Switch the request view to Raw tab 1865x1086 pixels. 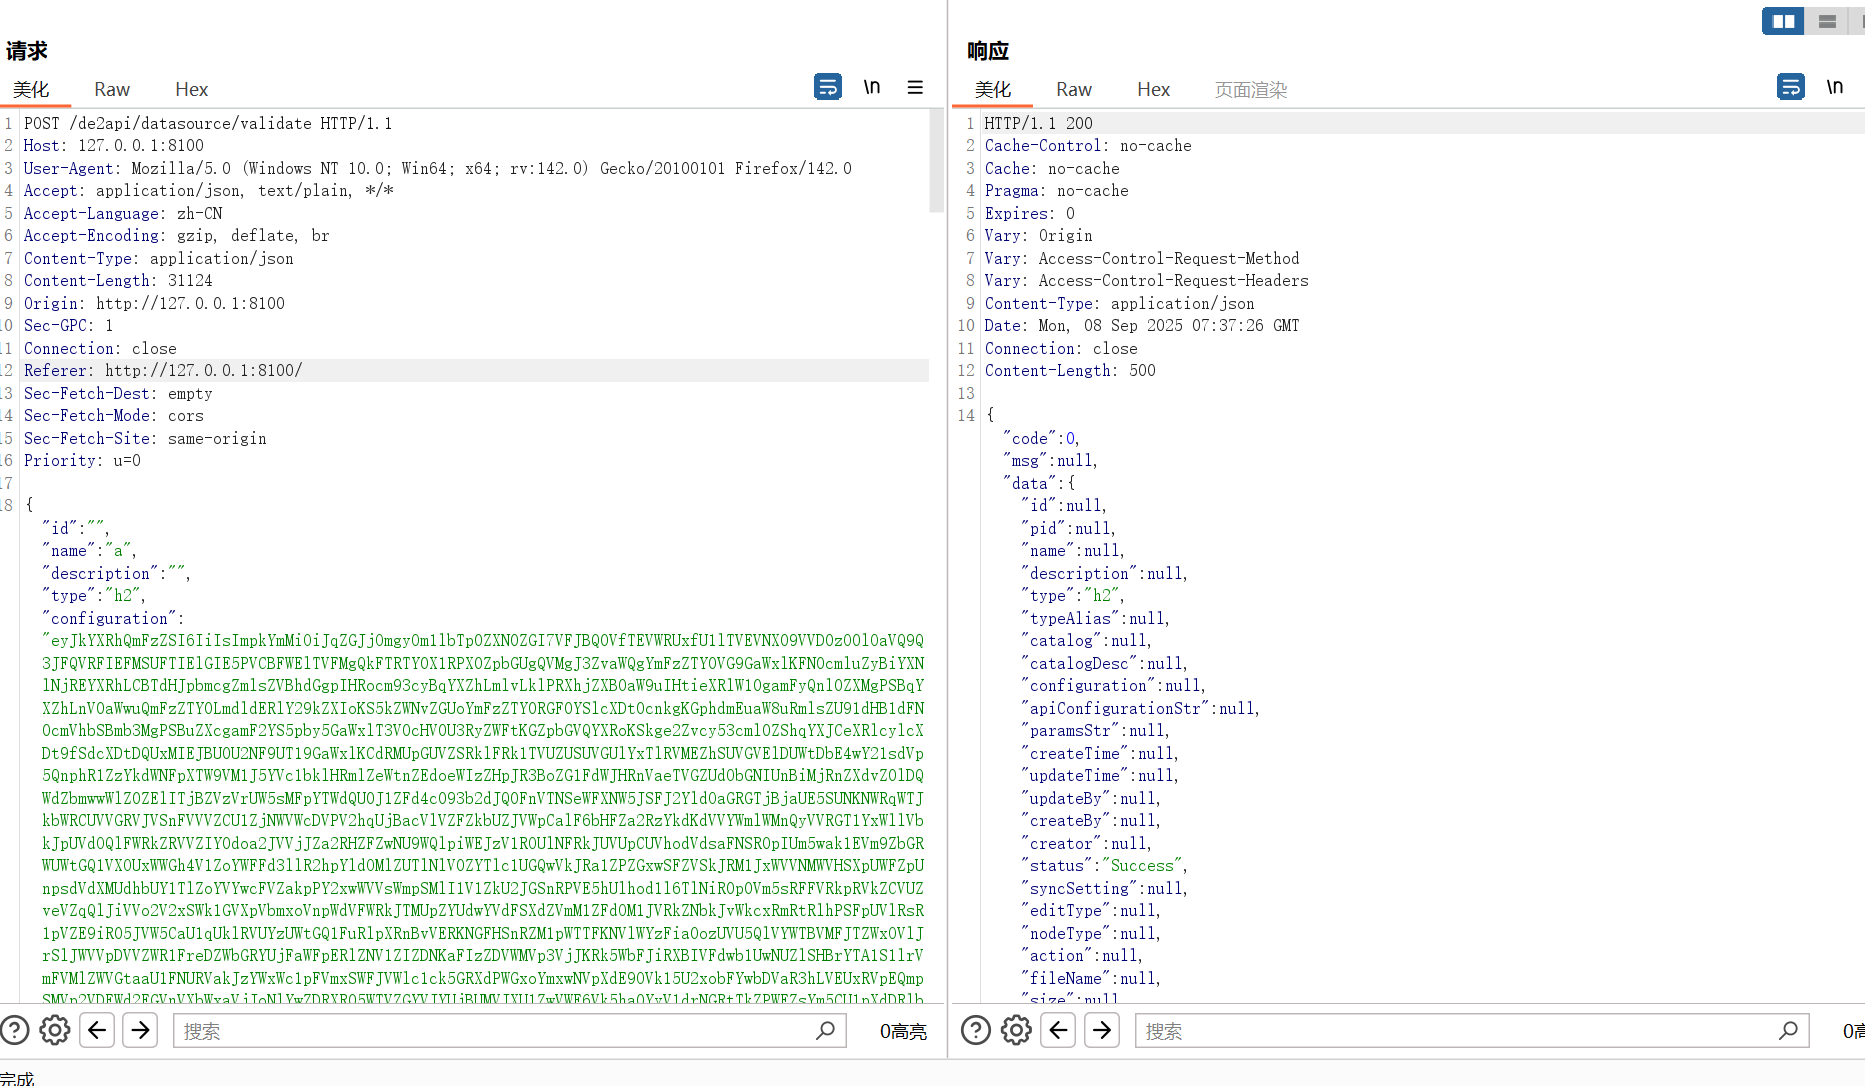112,90
